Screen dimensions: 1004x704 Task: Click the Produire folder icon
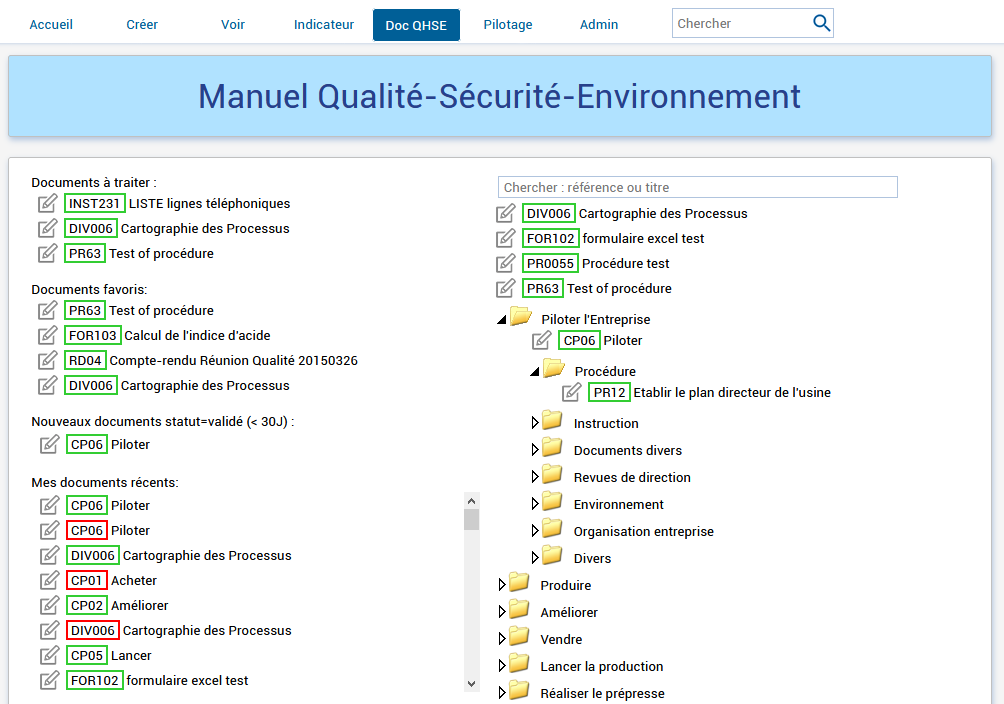click(519, 582)
